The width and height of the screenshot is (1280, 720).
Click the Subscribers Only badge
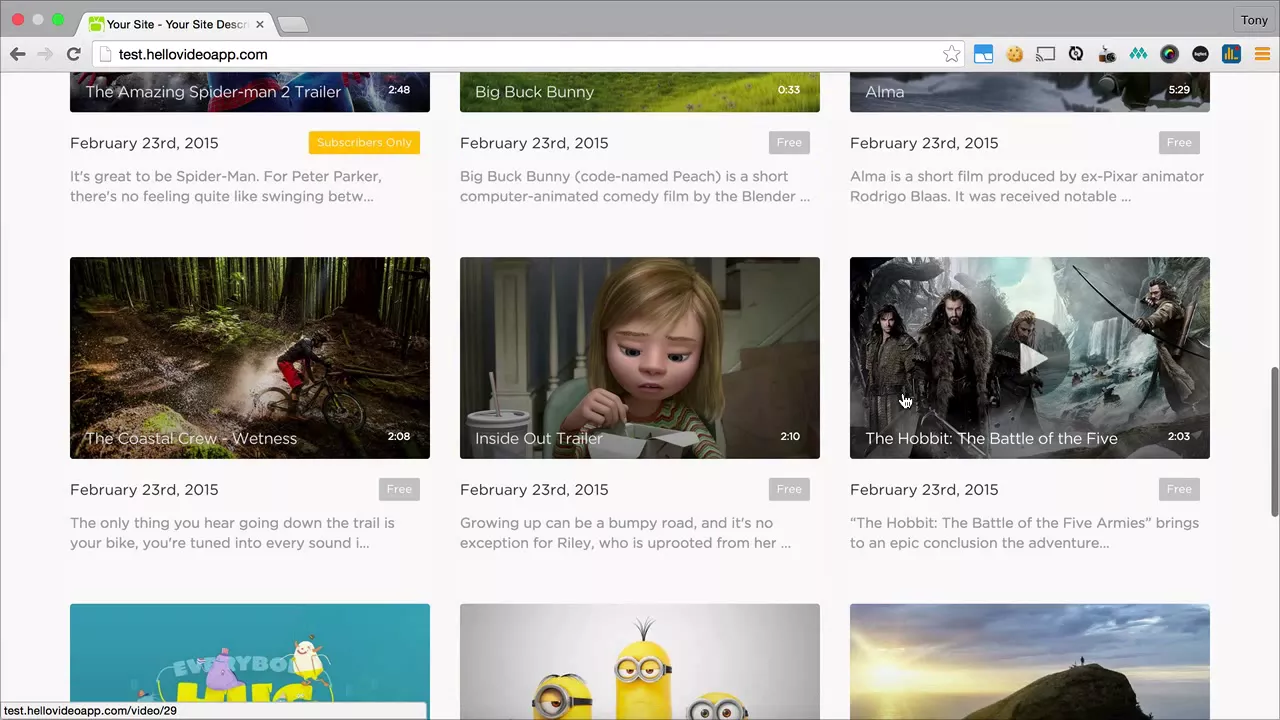pos(364,142)
